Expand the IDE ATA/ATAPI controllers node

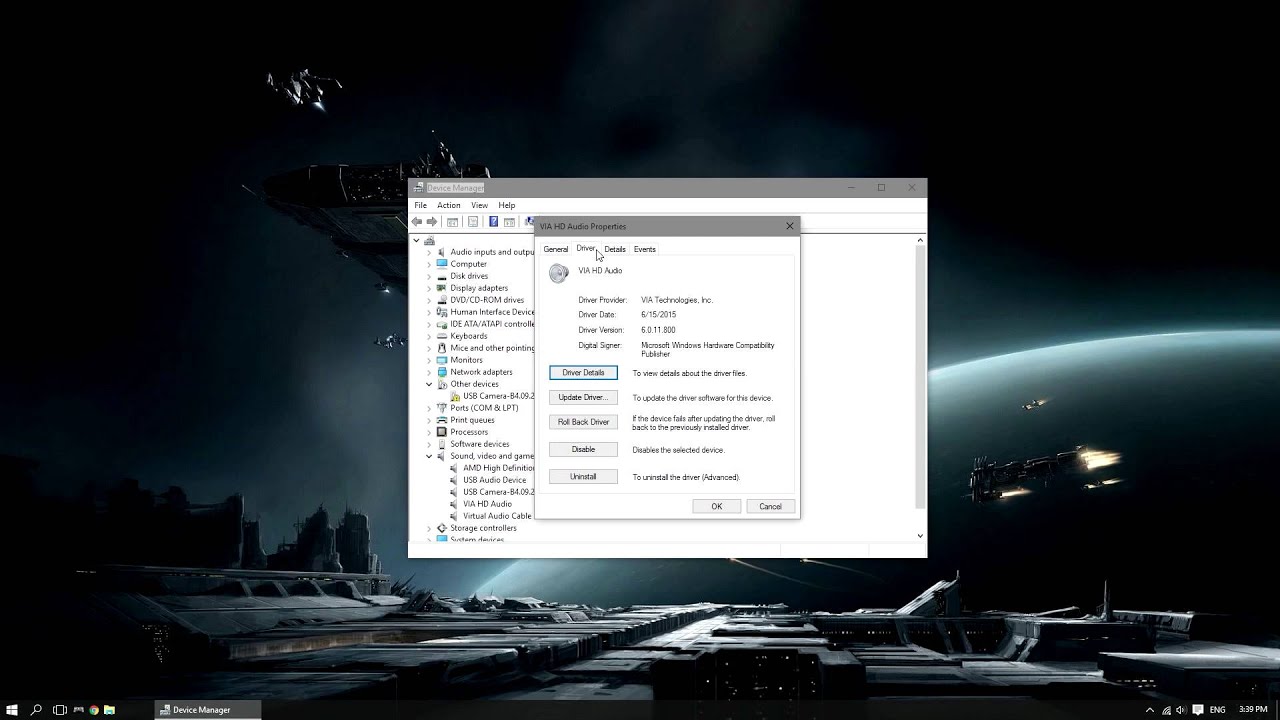click(x=429, y=324)
